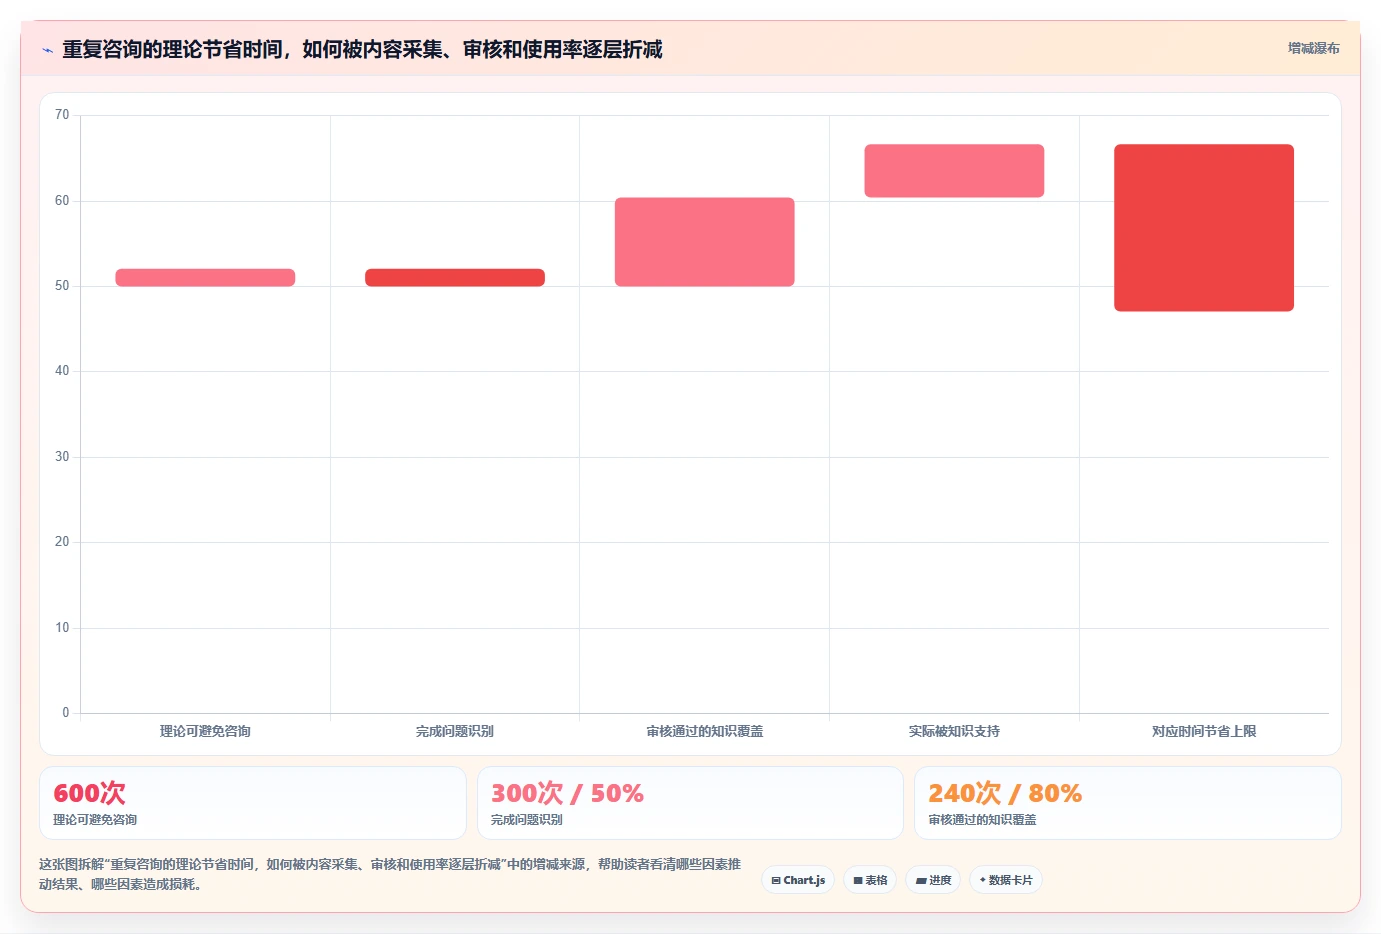The width and height of the screenshot is (1381, 934).
Task: Click the 240次 / 80% stat value
Action: [1005, 793]
